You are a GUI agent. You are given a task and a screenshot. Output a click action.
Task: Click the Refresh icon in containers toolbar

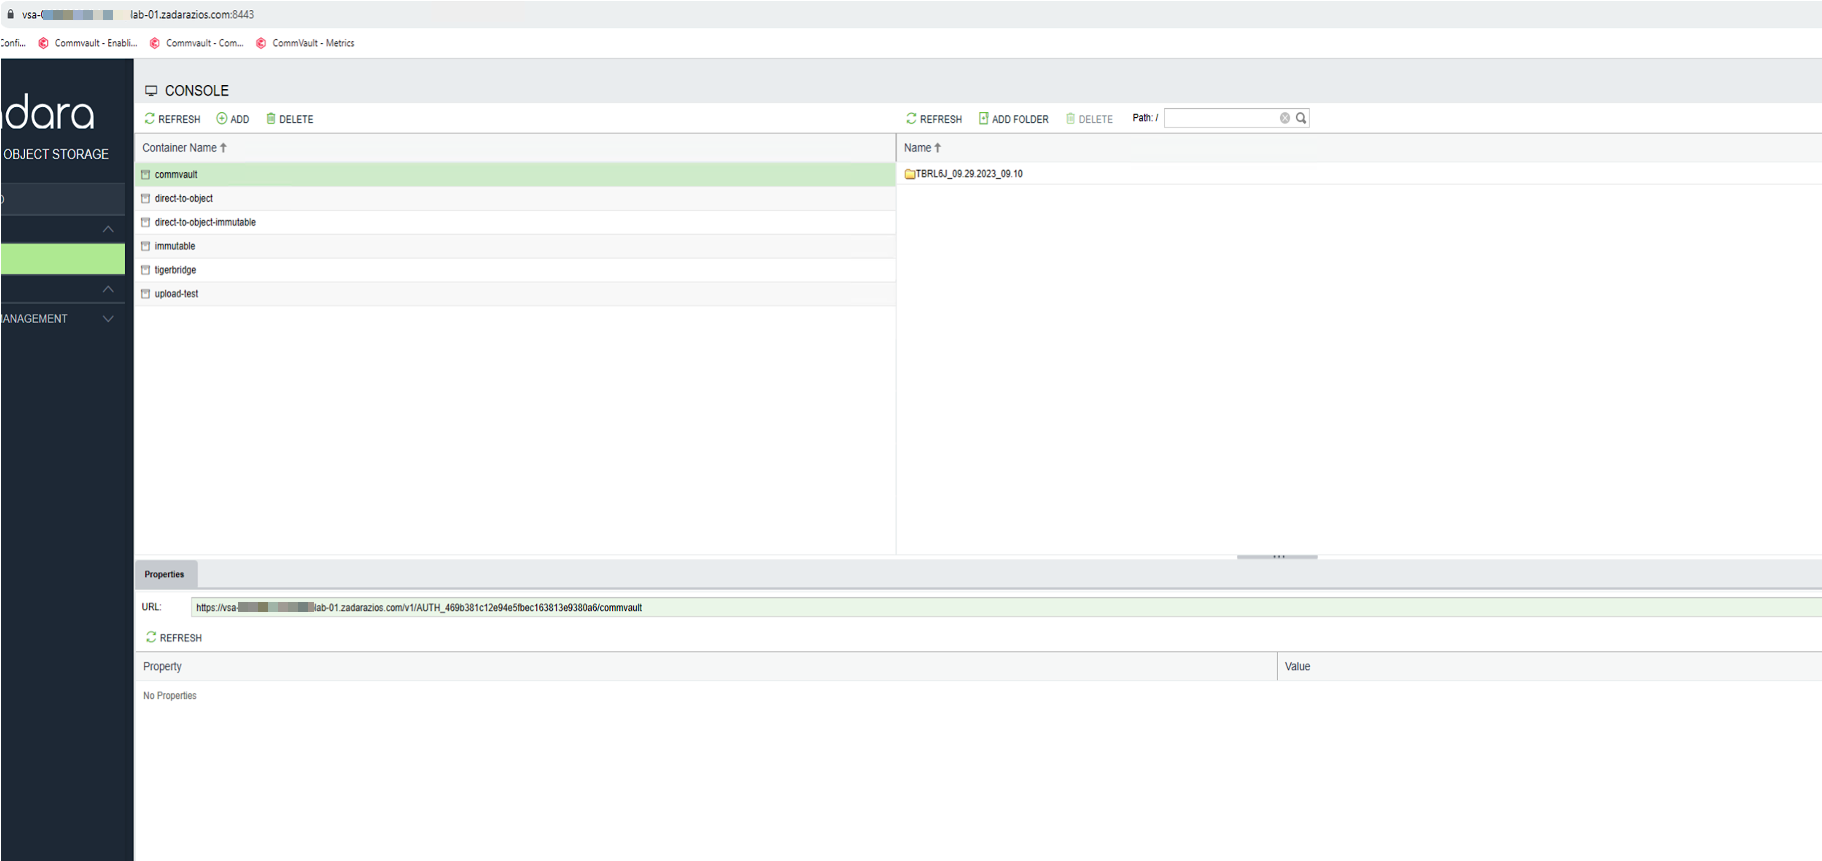(150, 119)
